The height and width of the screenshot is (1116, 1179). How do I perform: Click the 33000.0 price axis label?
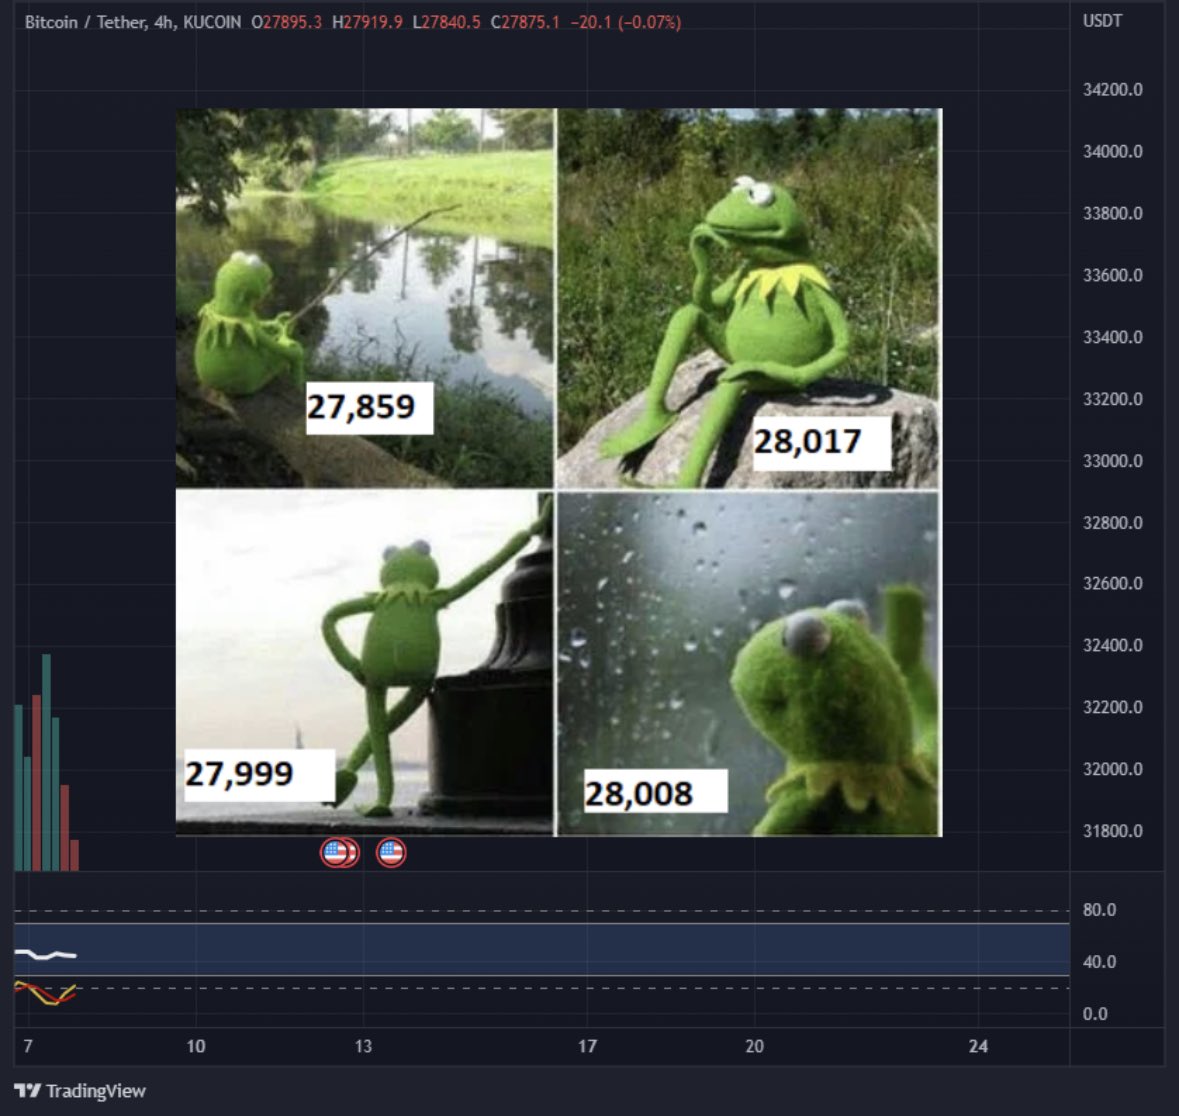(1113, 460)
